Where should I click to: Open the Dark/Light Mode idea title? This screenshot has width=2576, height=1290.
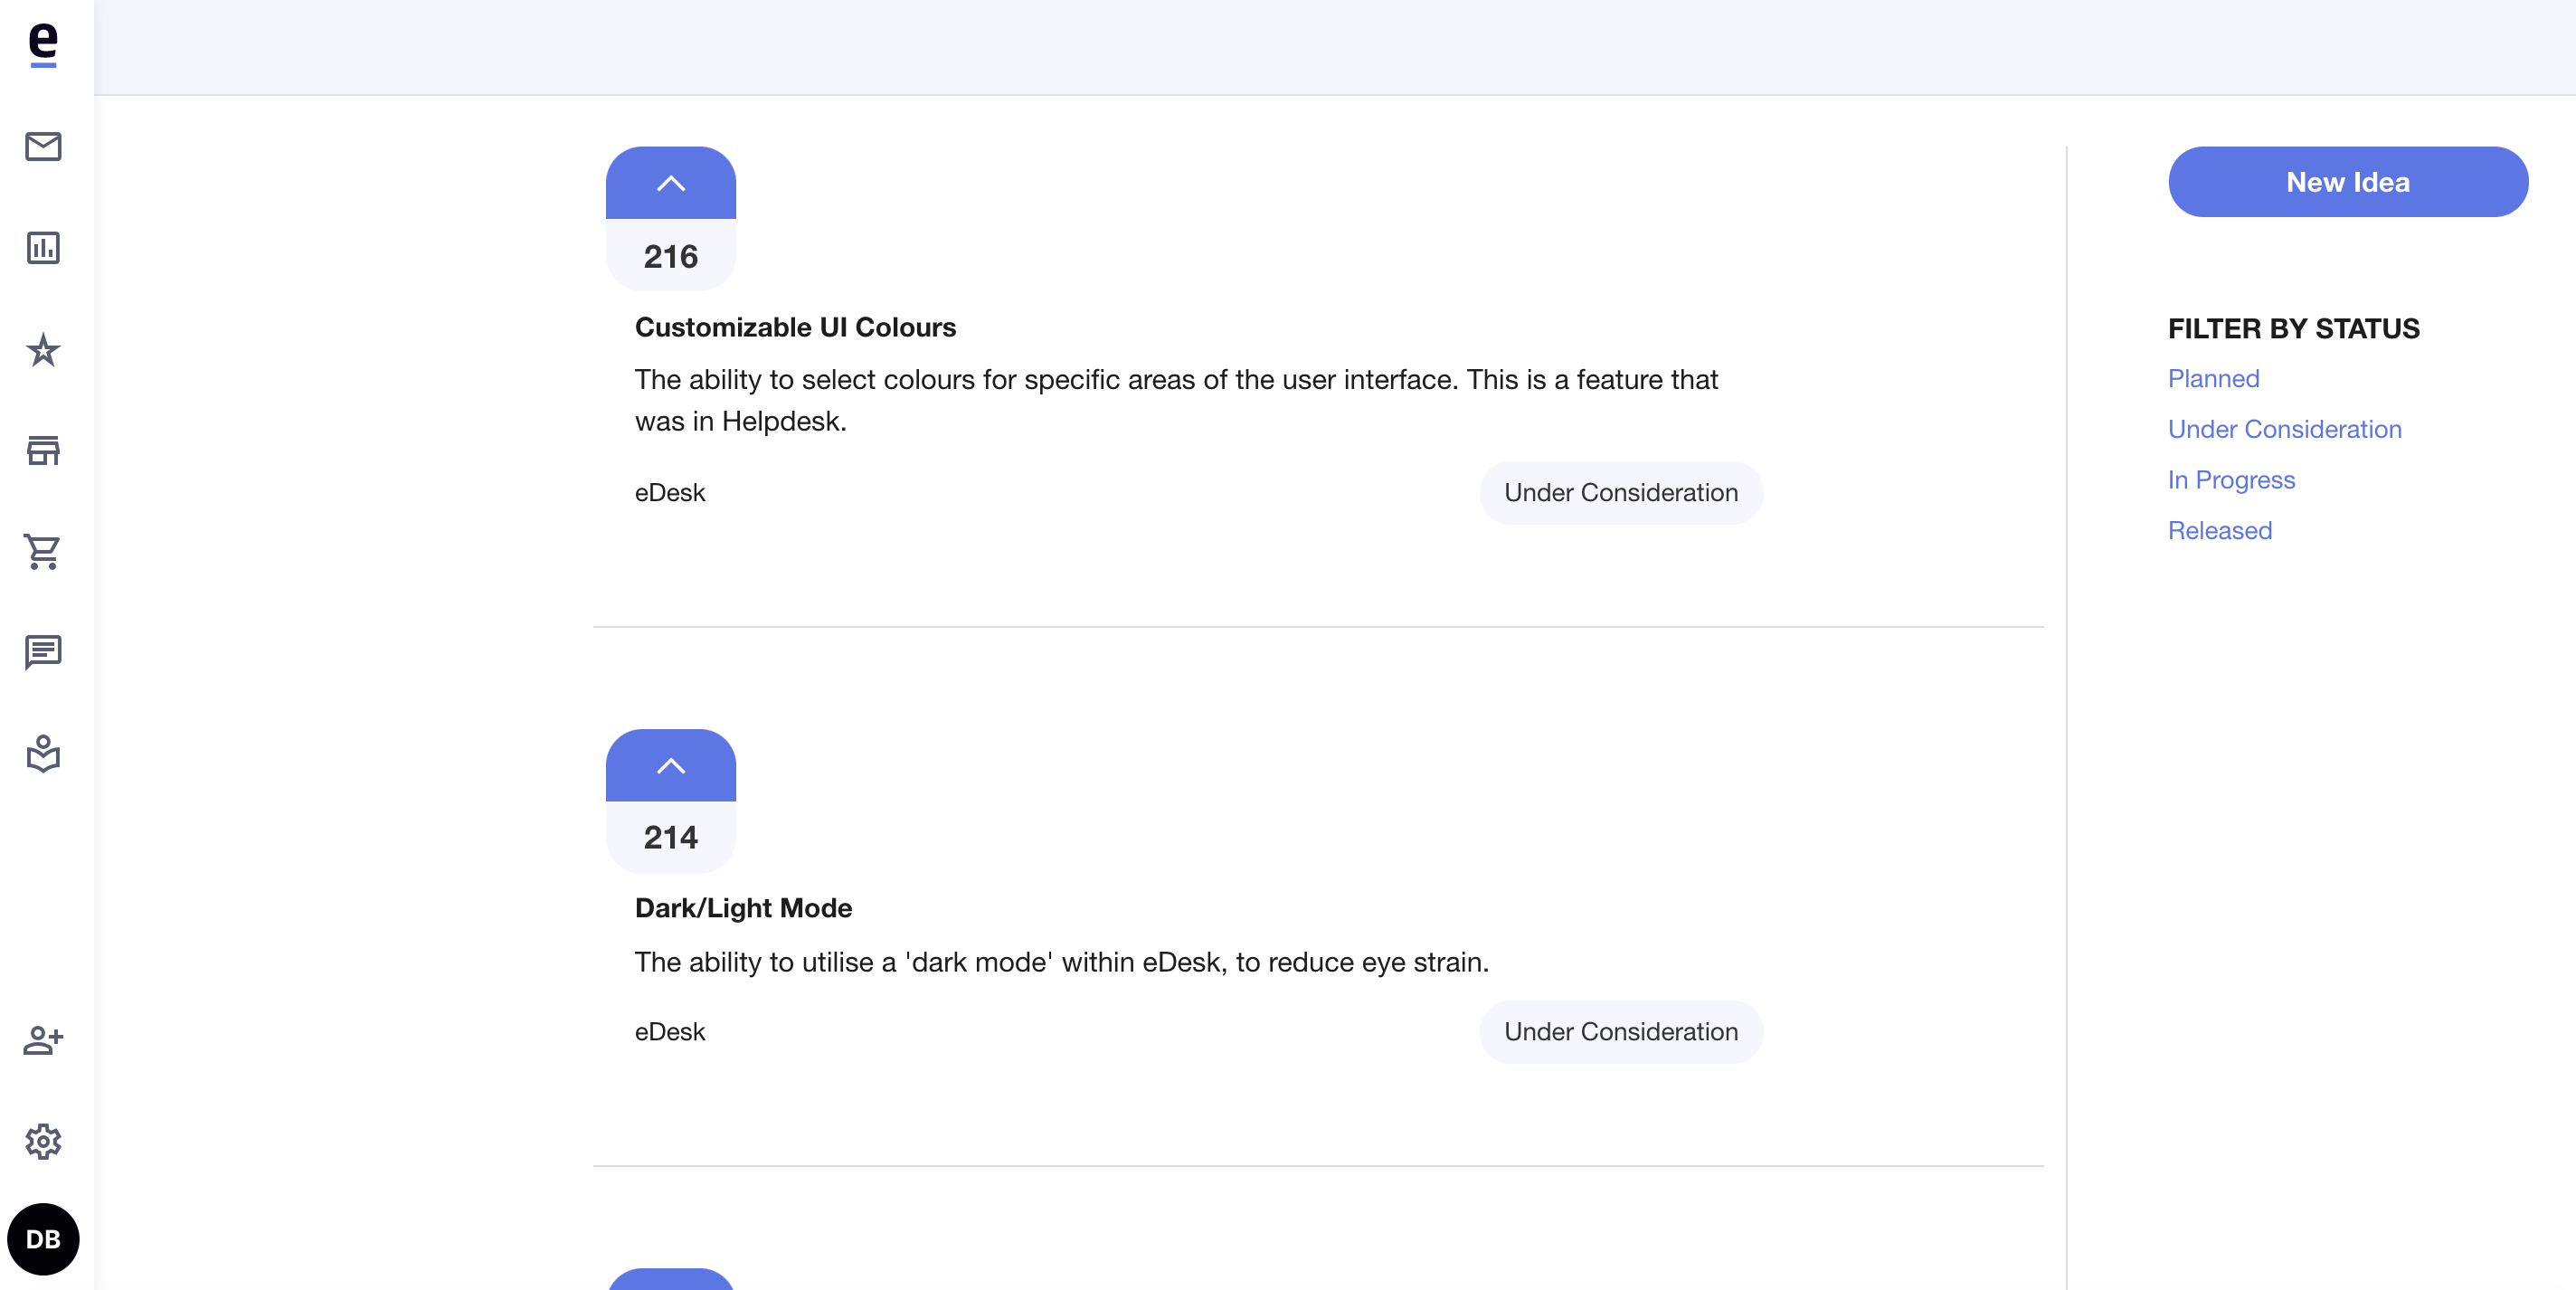pos(743,908)
